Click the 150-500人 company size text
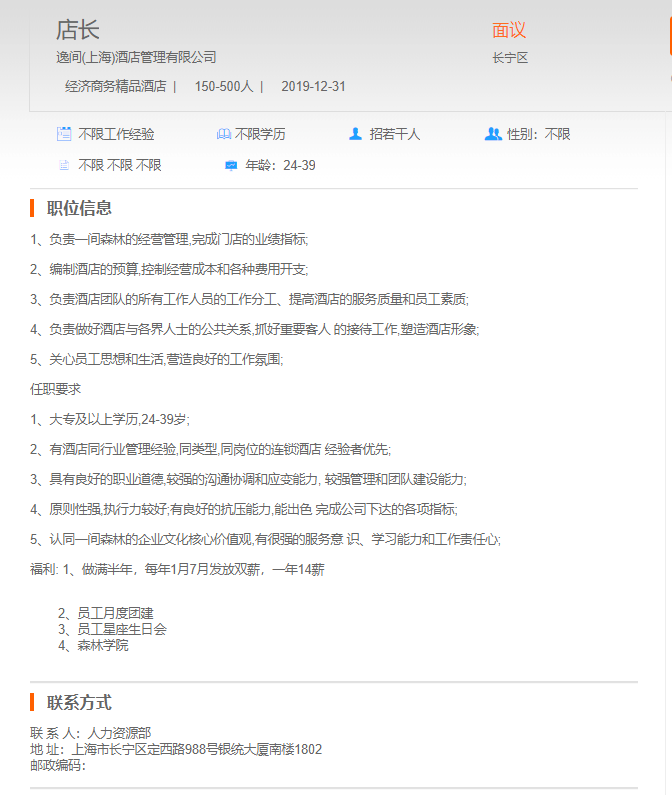The width and height of the screenshot is (672, 795). [224, 86]
